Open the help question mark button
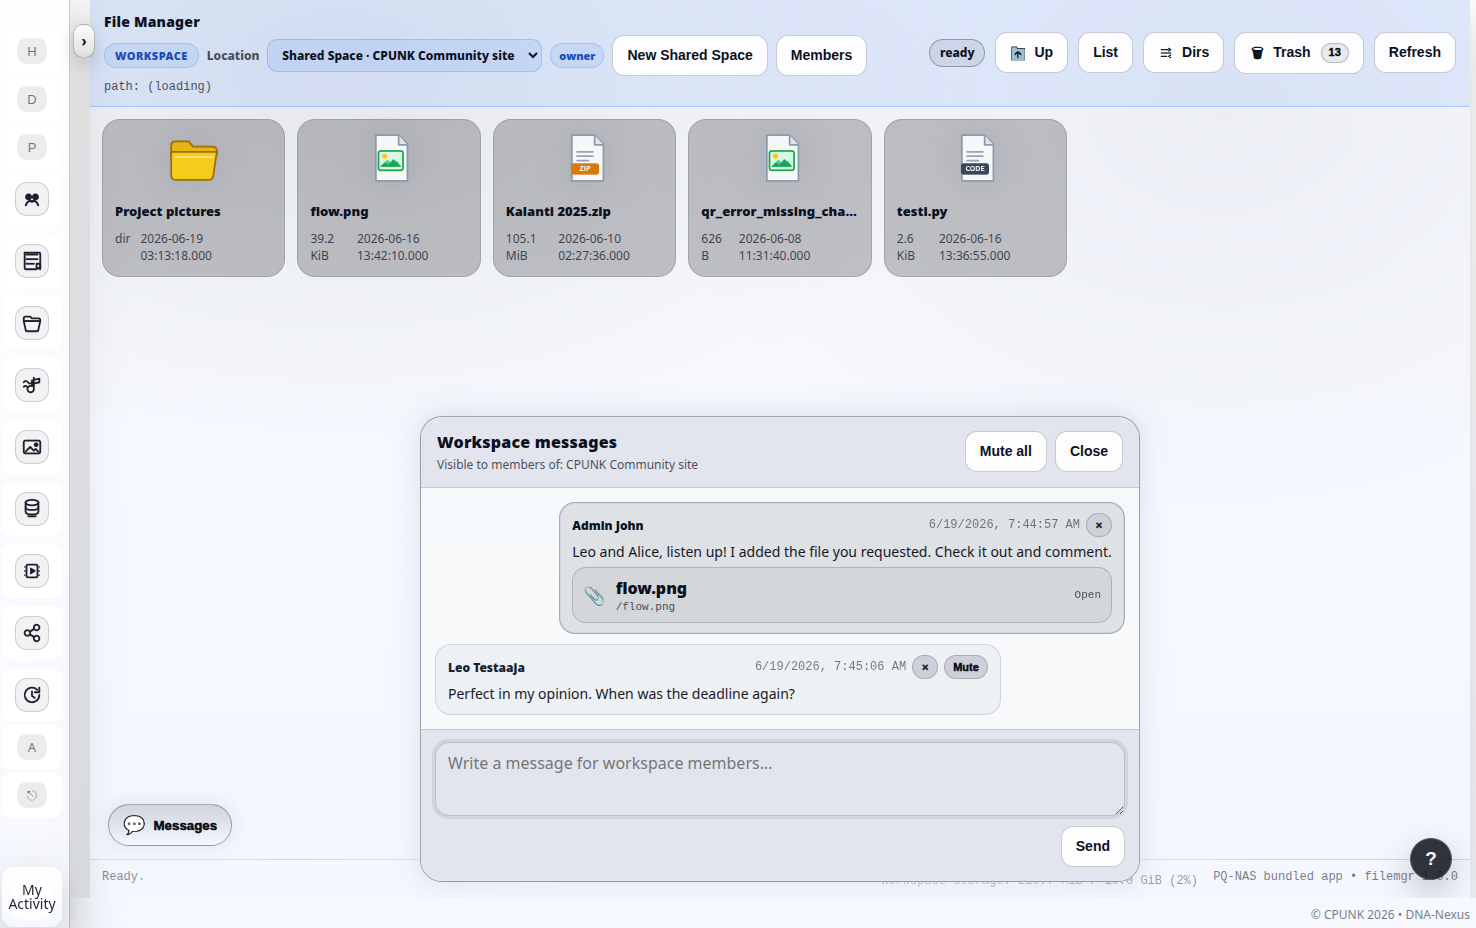This screenshot has height=928, width=1476. click(1431, 859)
